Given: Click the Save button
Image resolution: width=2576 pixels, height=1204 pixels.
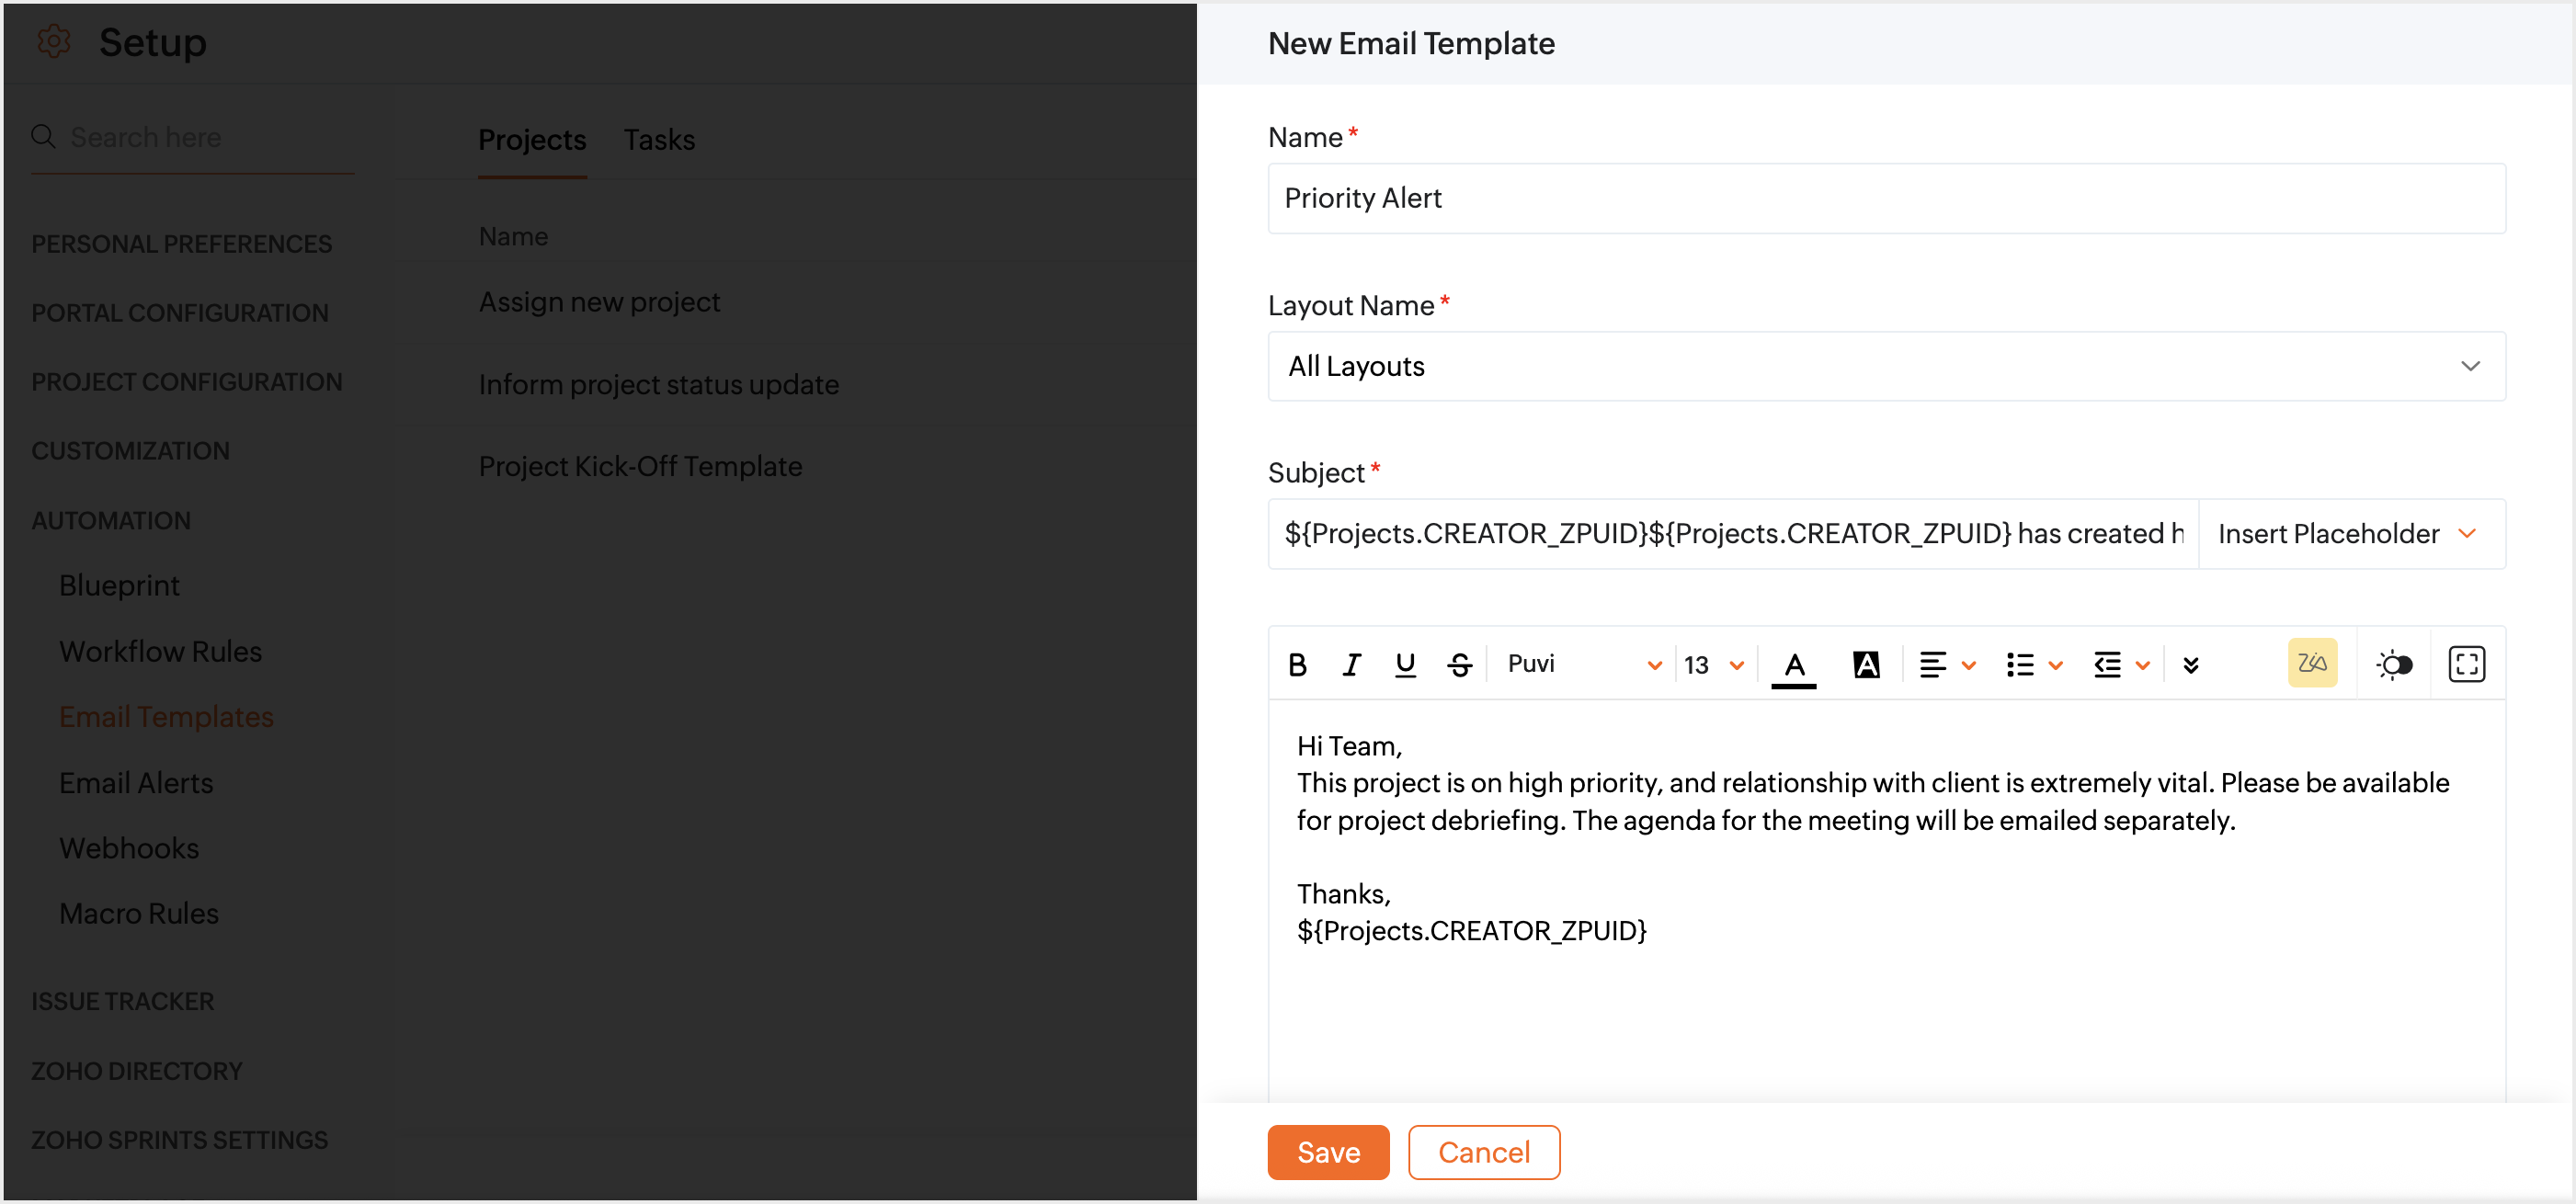Looking at the screenshot, I should [x=1327, y=1152].
